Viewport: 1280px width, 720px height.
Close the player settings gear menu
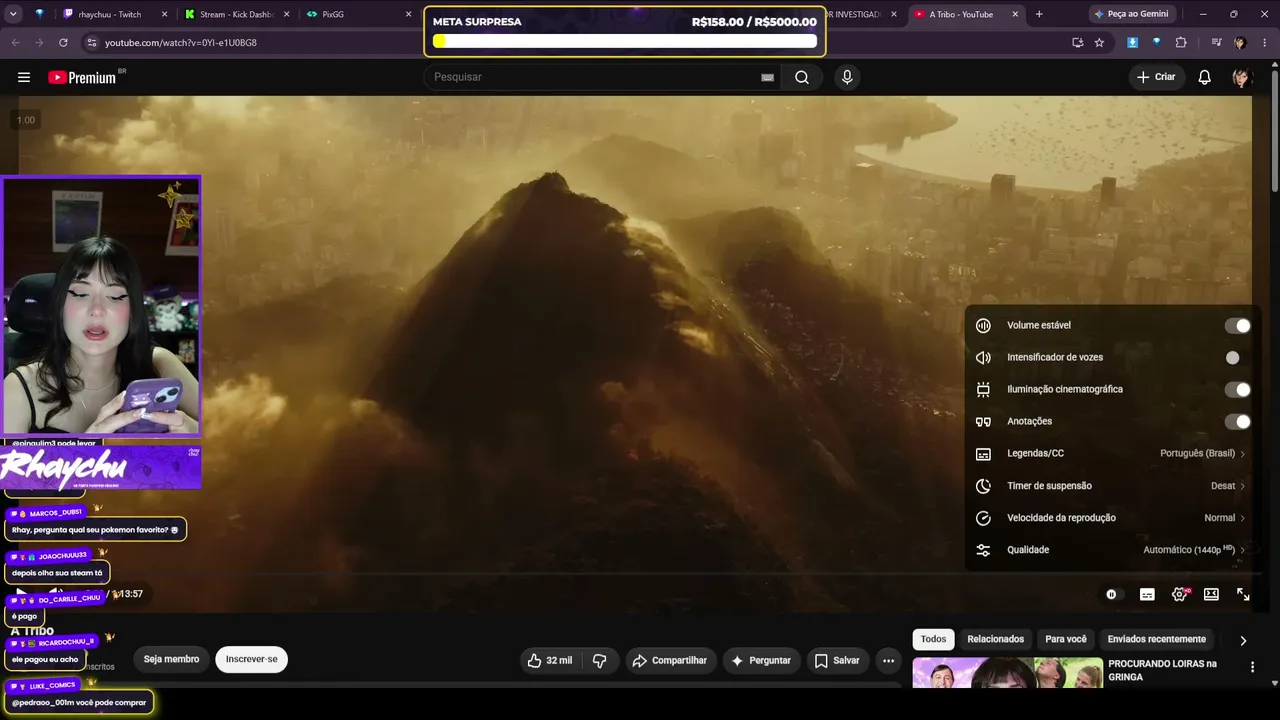[1179, 594]
